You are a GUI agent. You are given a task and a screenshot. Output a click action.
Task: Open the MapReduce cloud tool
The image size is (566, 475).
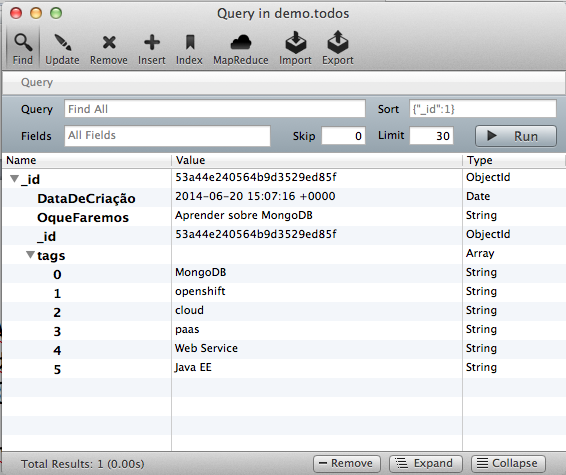tap(241, 49)
